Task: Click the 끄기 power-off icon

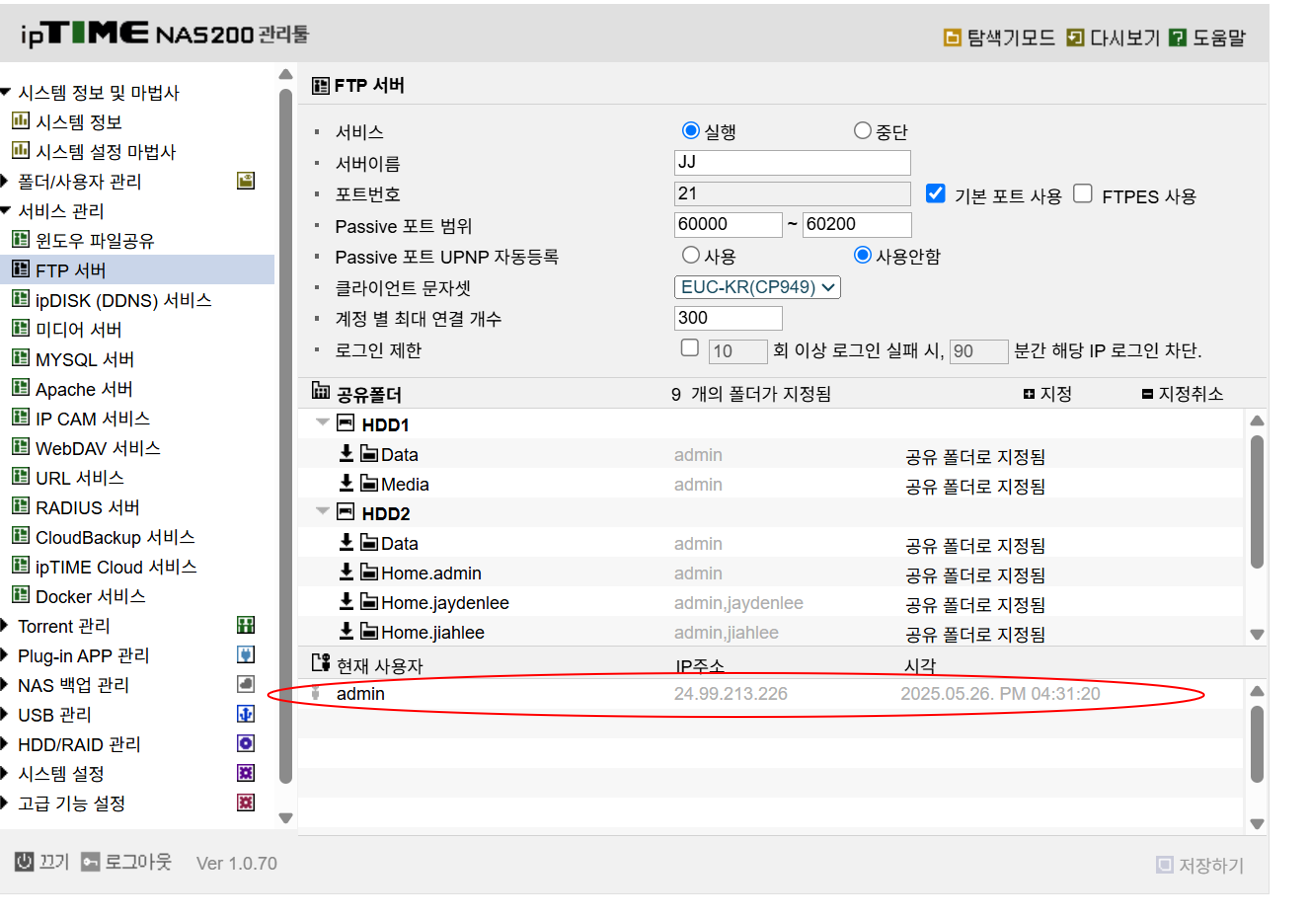Action: (24, 862)
